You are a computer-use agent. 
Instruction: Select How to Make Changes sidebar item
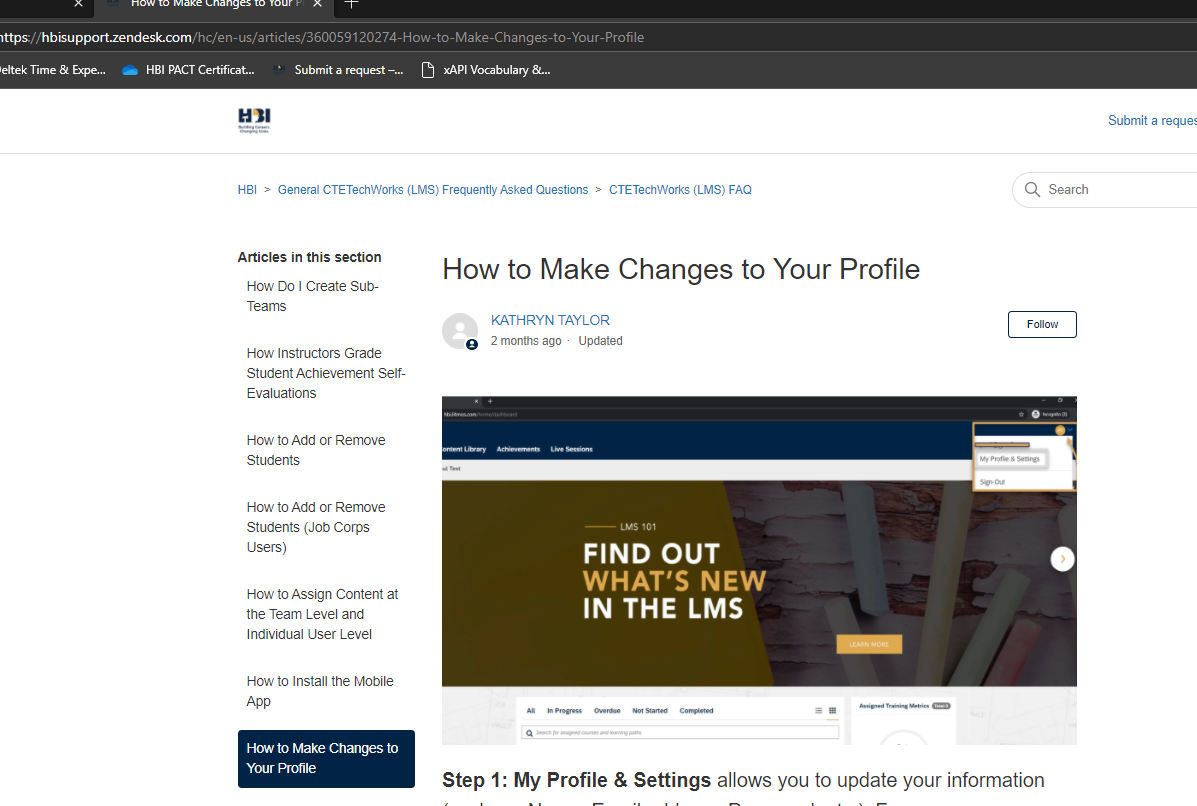[325, 758]
